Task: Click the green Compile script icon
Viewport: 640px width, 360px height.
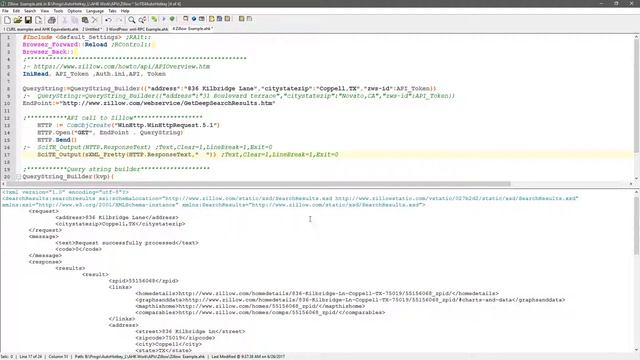Action: [154, 19]
